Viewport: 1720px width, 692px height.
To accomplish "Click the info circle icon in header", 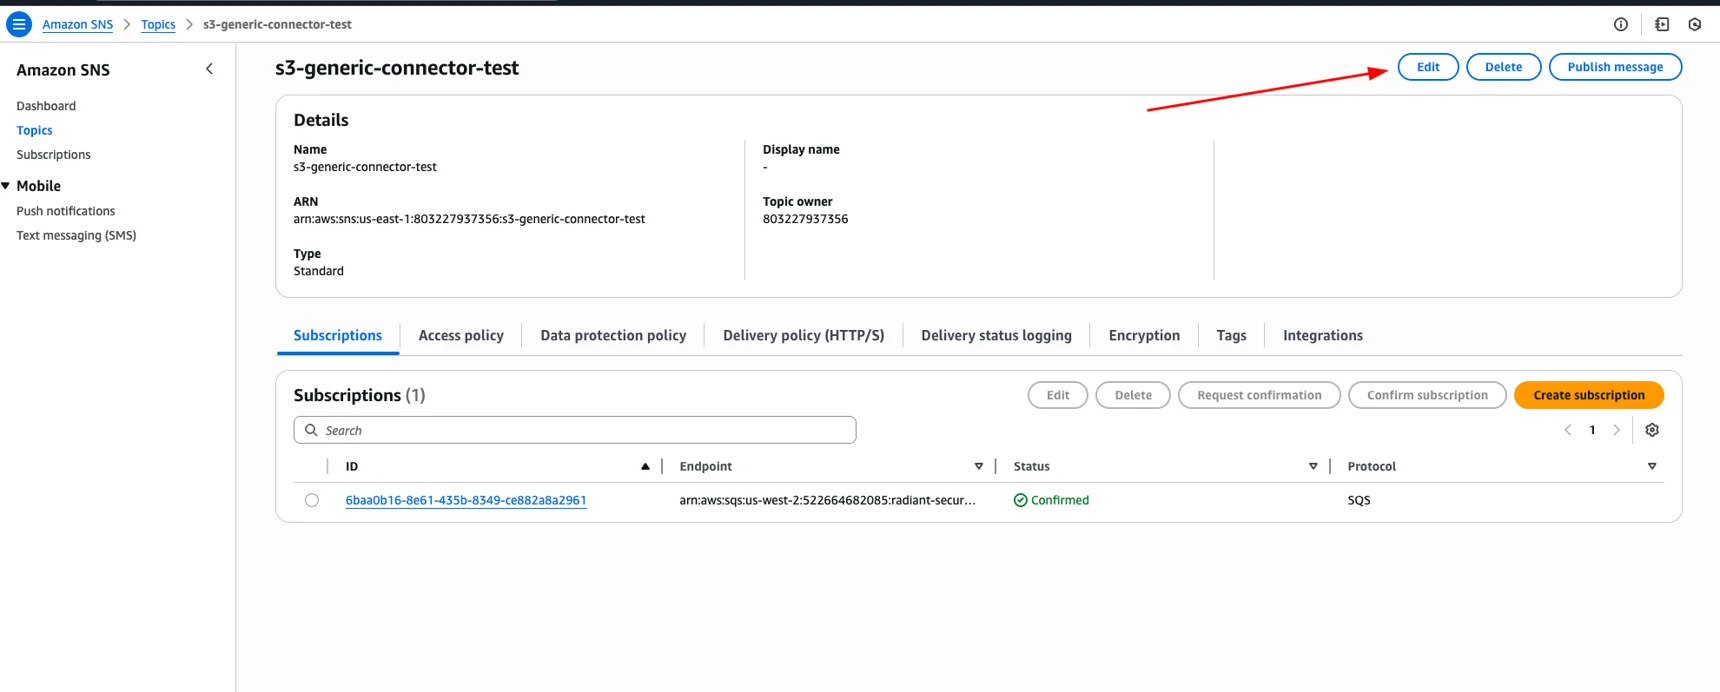I will tap(1620, 24).
